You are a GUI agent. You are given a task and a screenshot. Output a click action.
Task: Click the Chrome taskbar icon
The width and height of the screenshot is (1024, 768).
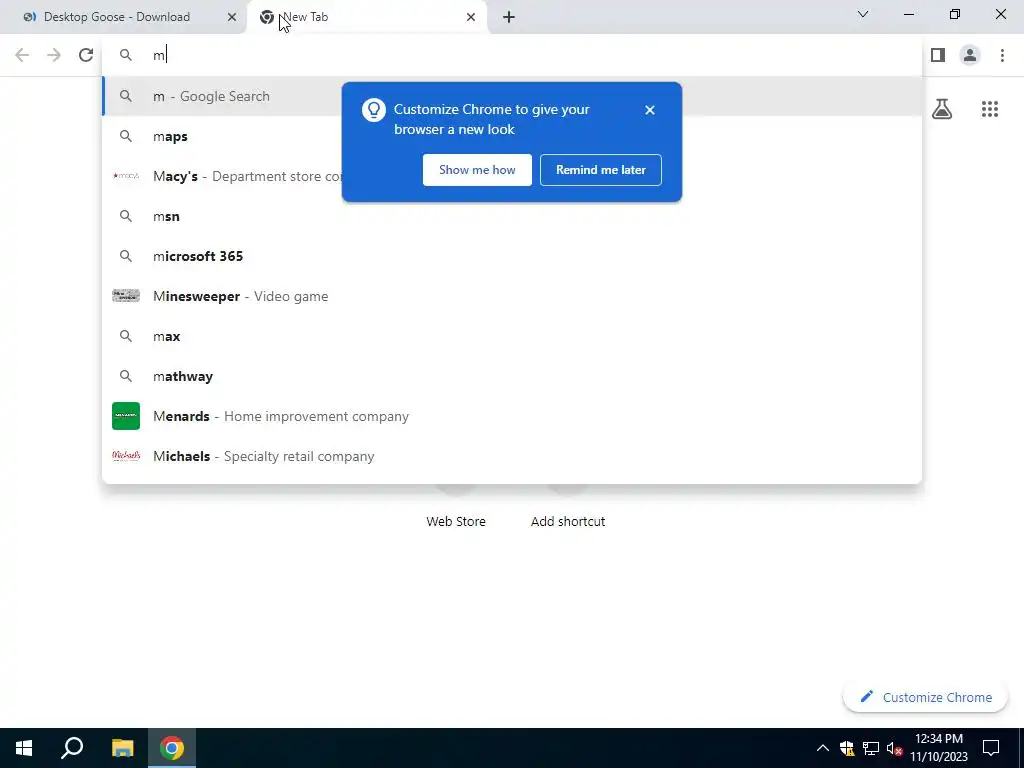pos(172,748)
